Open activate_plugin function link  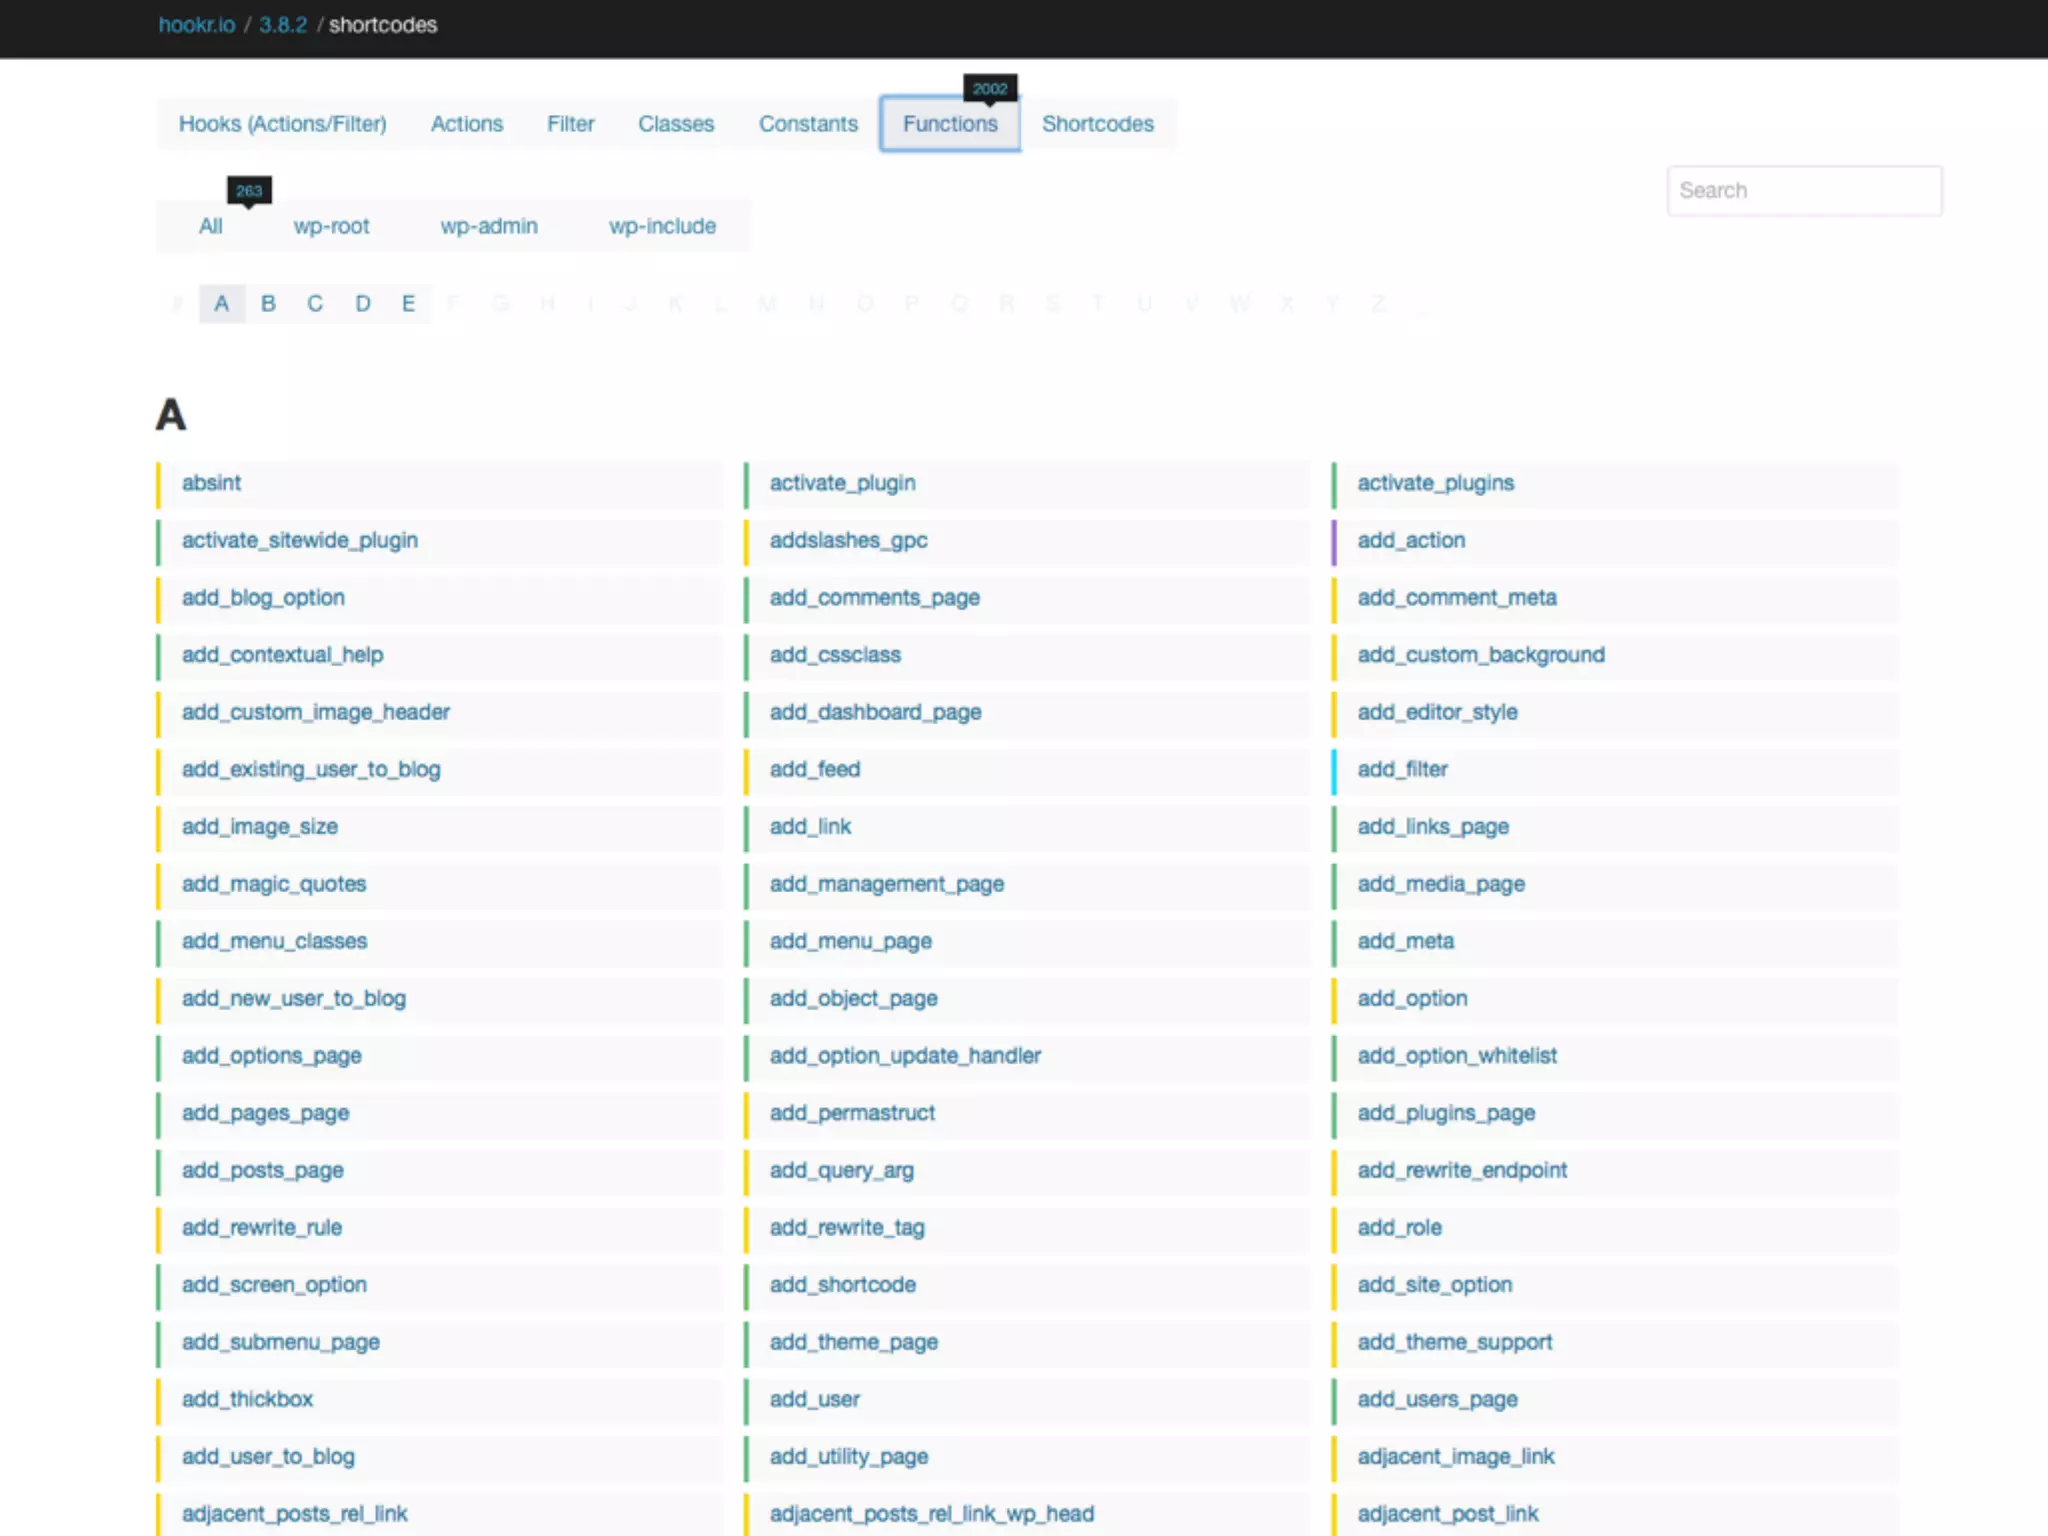(x=842, y=483)
